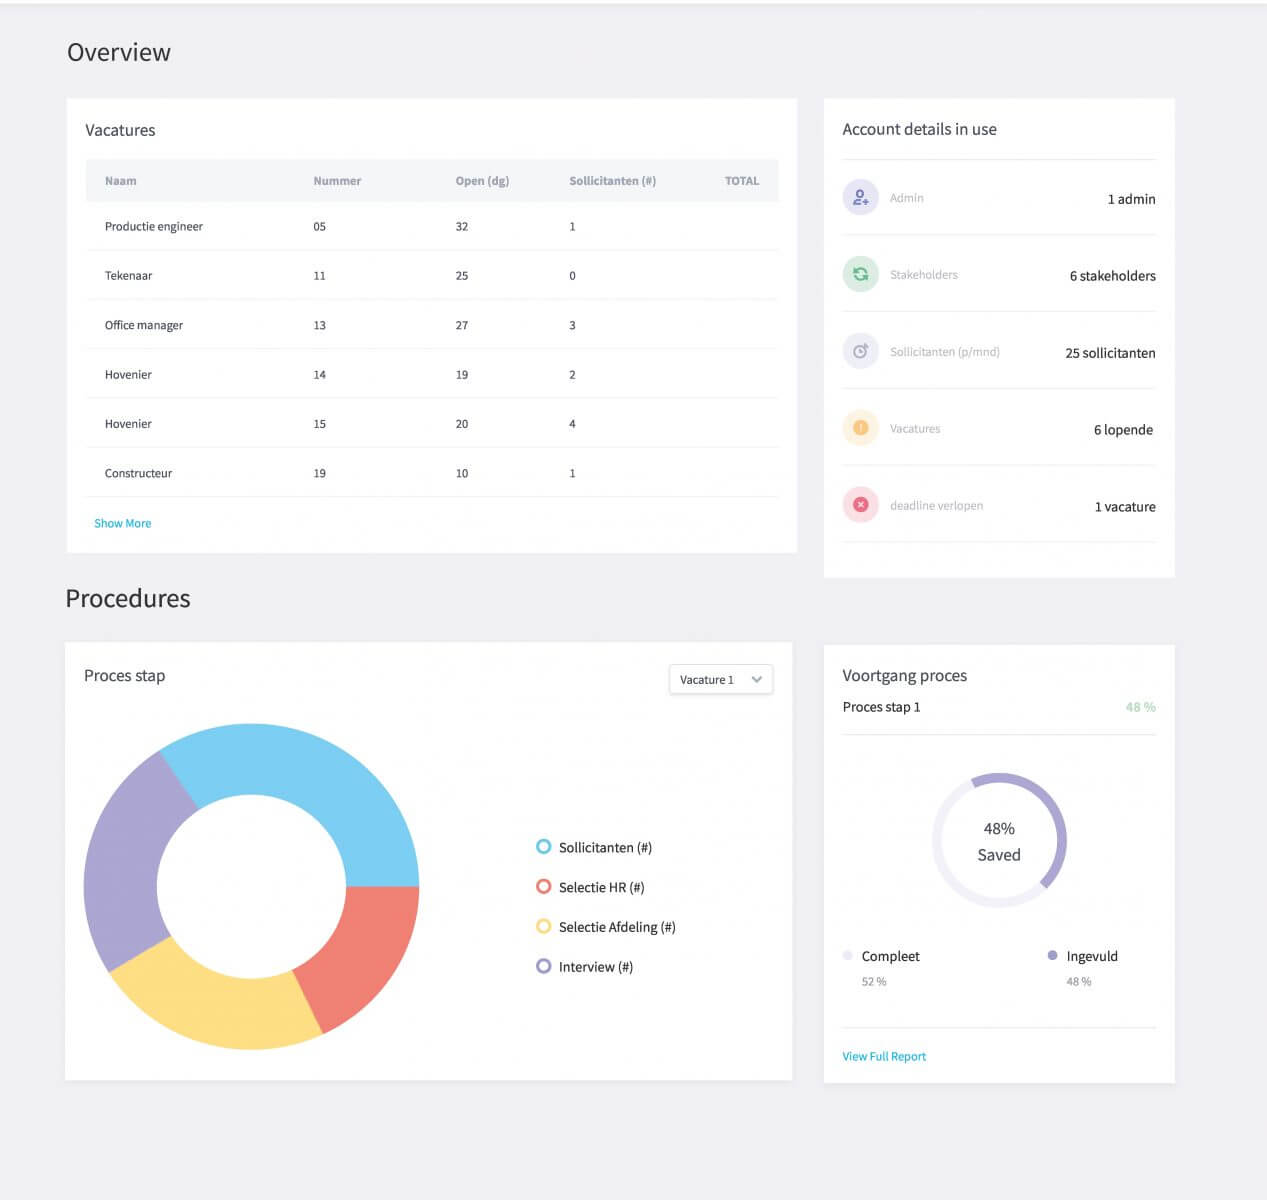The image size is (1267, 1200).
Task: Toggle Selectie Afdeling (#) legend marker
Action: [x=544, y=927]
